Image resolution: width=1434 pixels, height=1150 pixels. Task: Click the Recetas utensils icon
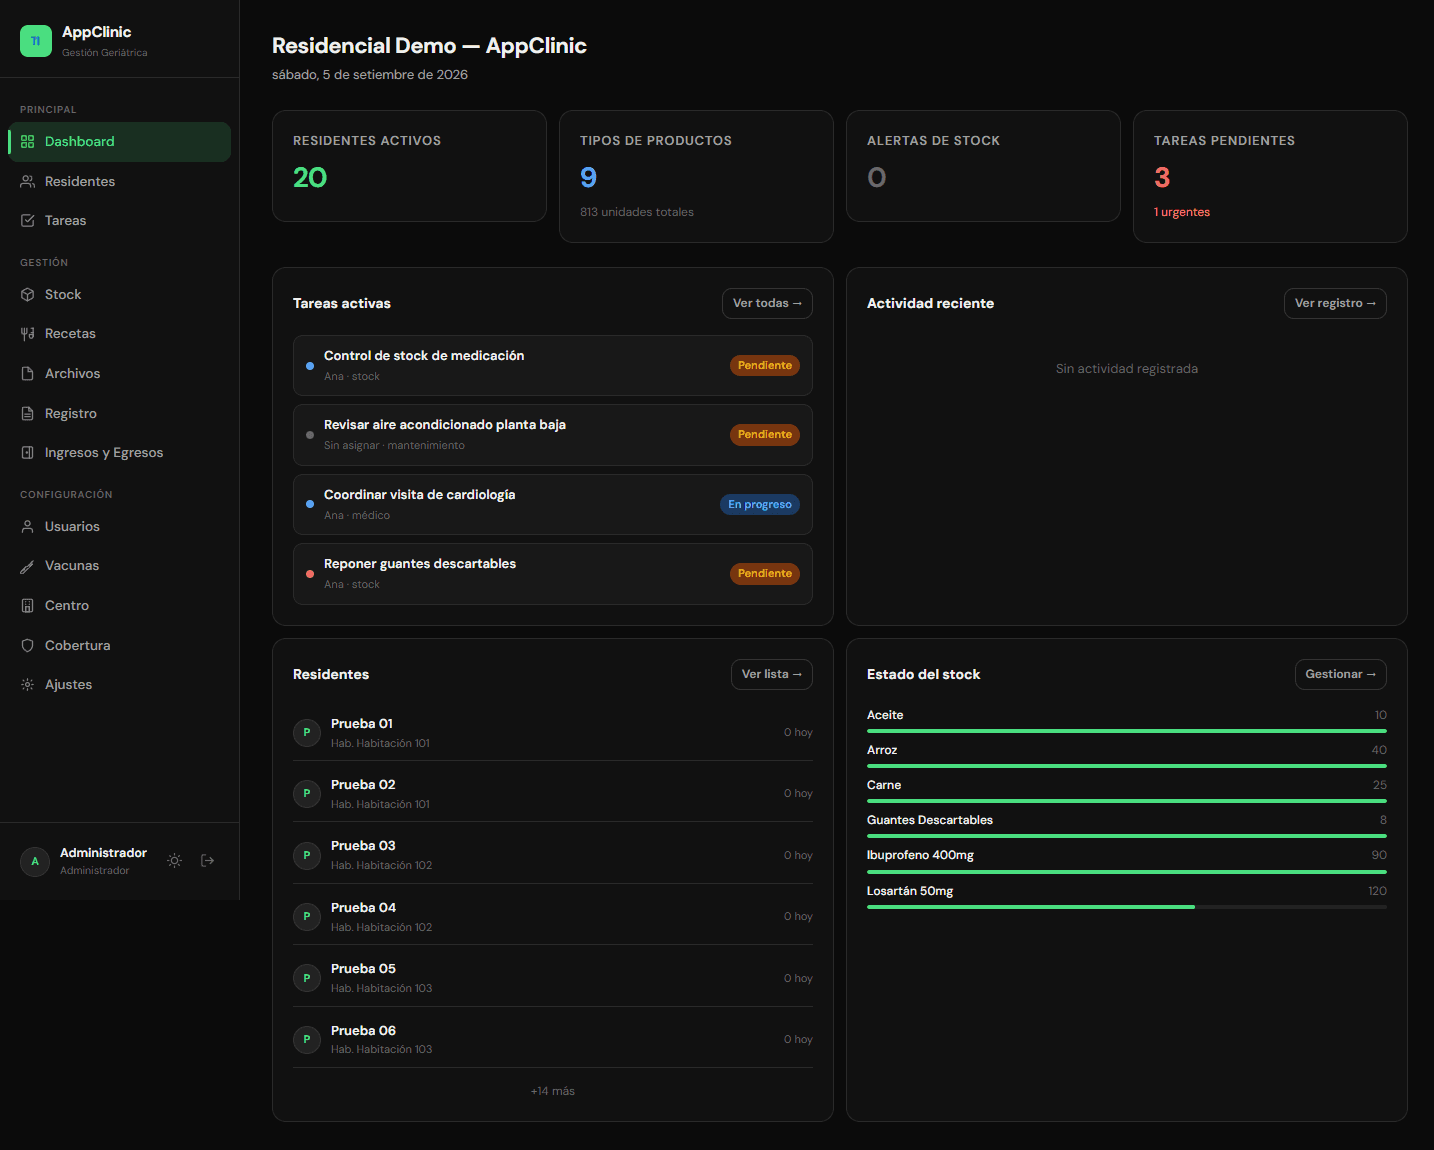[x=28, y=334]
